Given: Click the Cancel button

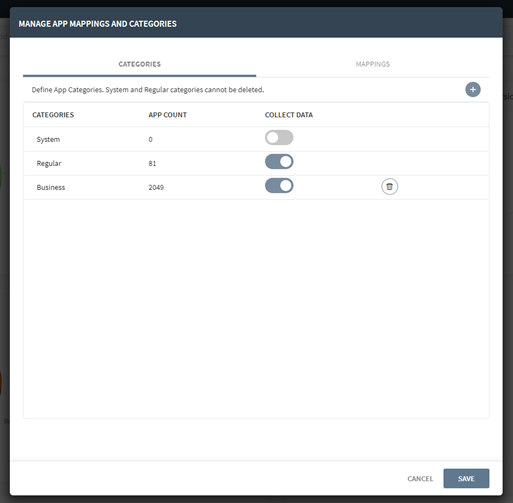Looking at the screenshot, I should pos(420,478).
